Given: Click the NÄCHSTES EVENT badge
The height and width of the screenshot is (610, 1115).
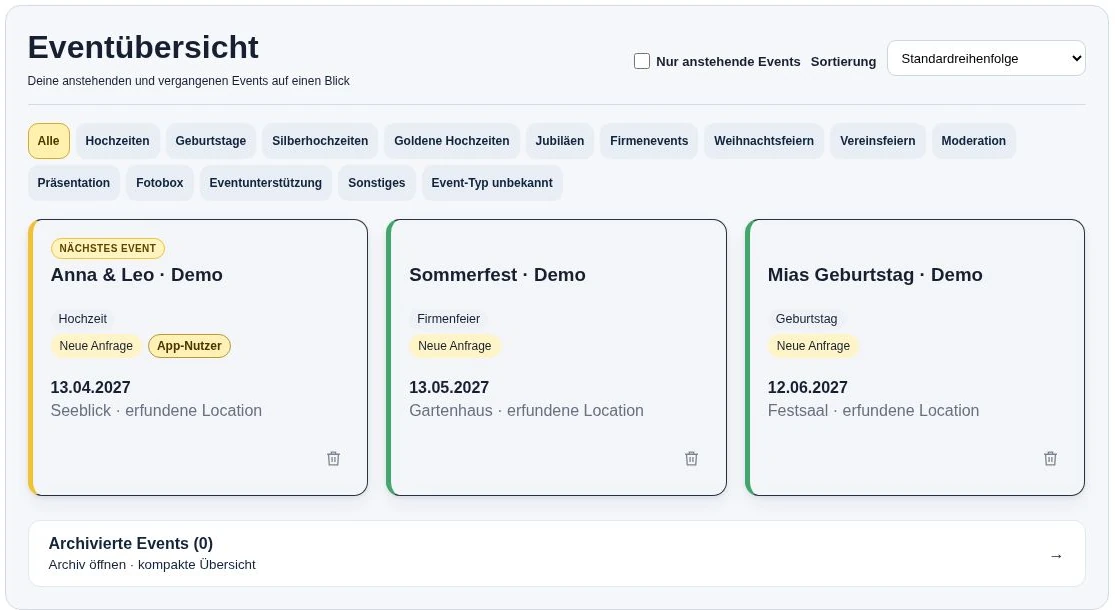Looking at the screenshot, I should 107,248.
